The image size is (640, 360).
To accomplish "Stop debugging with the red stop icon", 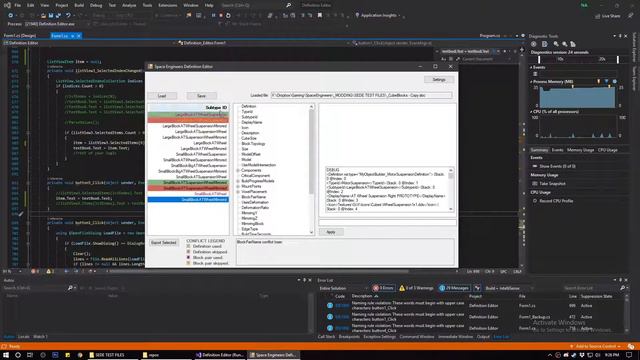I will (x=221, y=16).
